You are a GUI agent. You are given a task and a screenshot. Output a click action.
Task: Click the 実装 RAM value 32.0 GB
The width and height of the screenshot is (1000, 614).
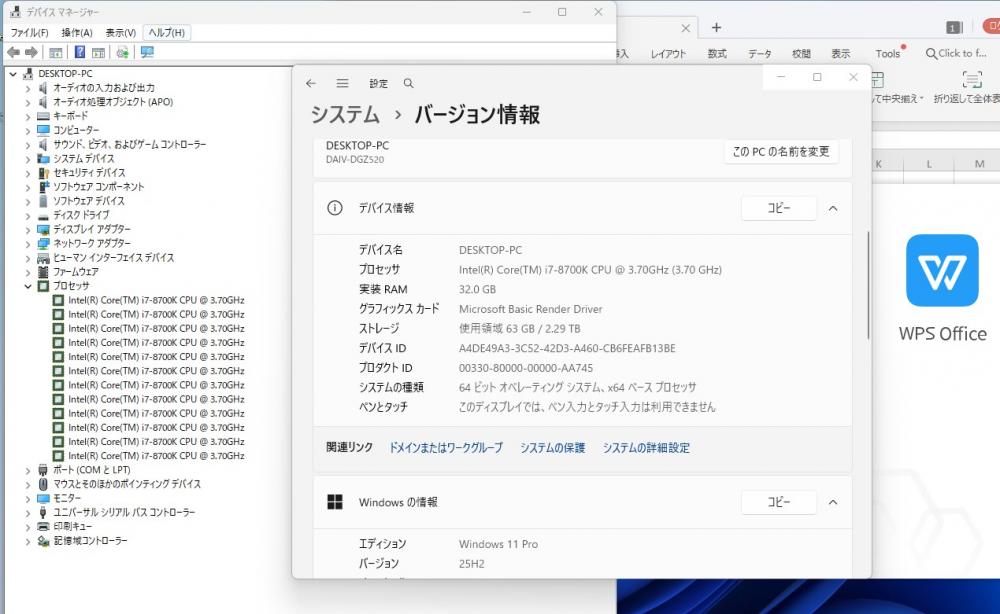(x=477, y=289)
